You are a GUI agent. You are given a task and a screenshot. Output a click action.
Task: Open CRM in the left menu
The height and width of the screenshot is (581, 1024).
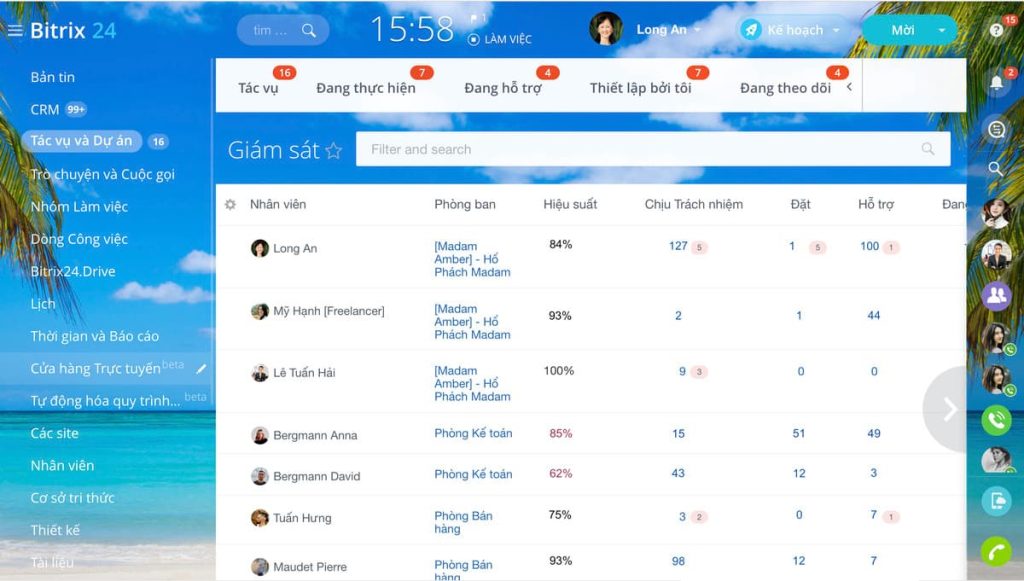(44, 110)
